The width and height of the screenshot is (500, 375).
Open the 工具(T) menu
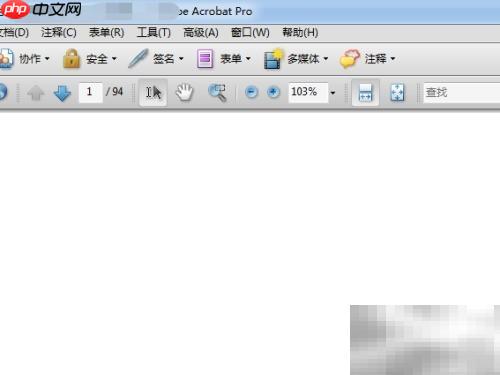(x=154, y=33)
